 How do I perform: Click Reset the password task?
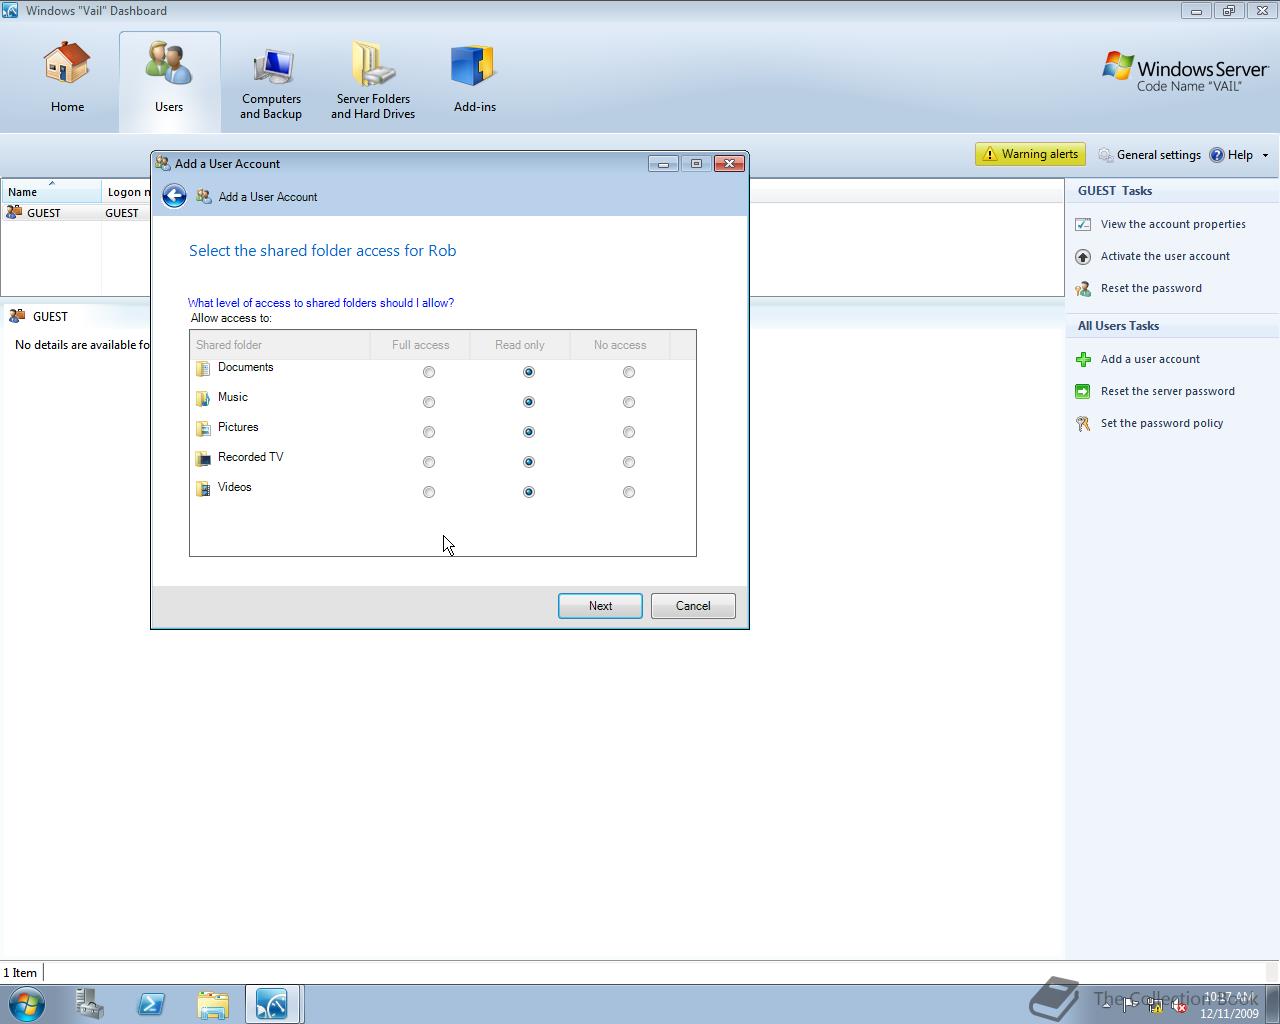(x=1151, y=288)
